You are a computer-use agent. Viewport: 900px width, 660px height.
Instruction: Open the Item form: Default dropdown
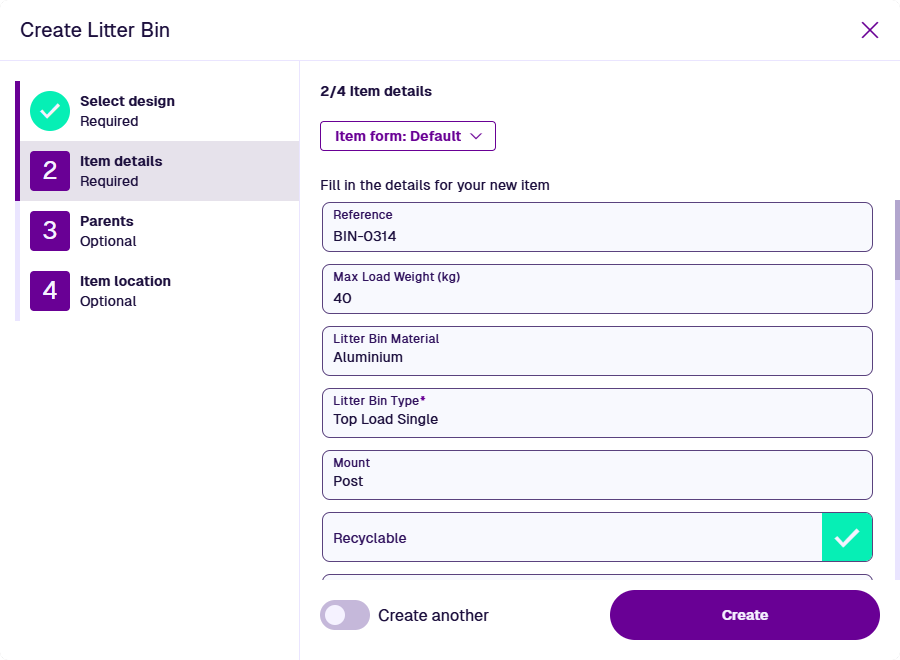(408, 136)
